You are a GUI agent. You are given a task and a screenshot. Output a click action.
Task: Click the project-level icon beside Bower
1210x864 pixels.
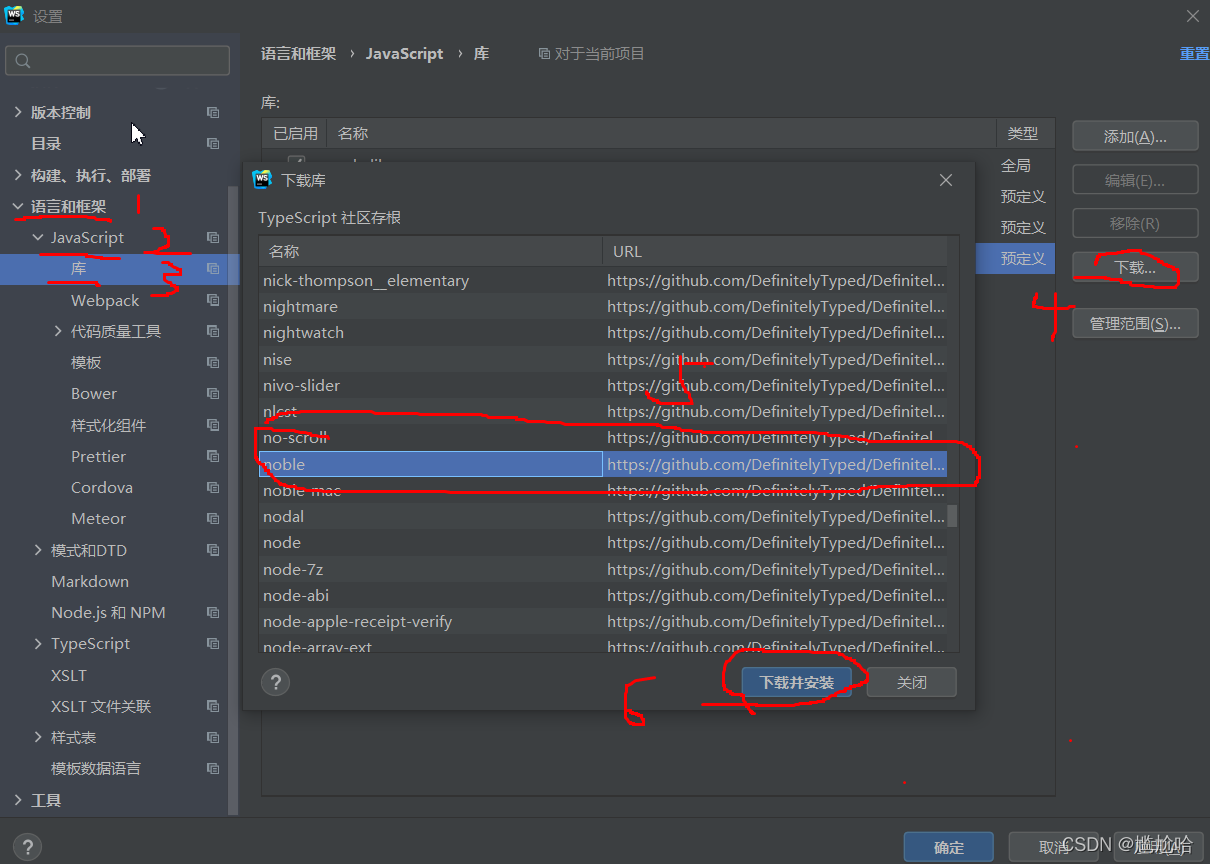click(213, 393)
